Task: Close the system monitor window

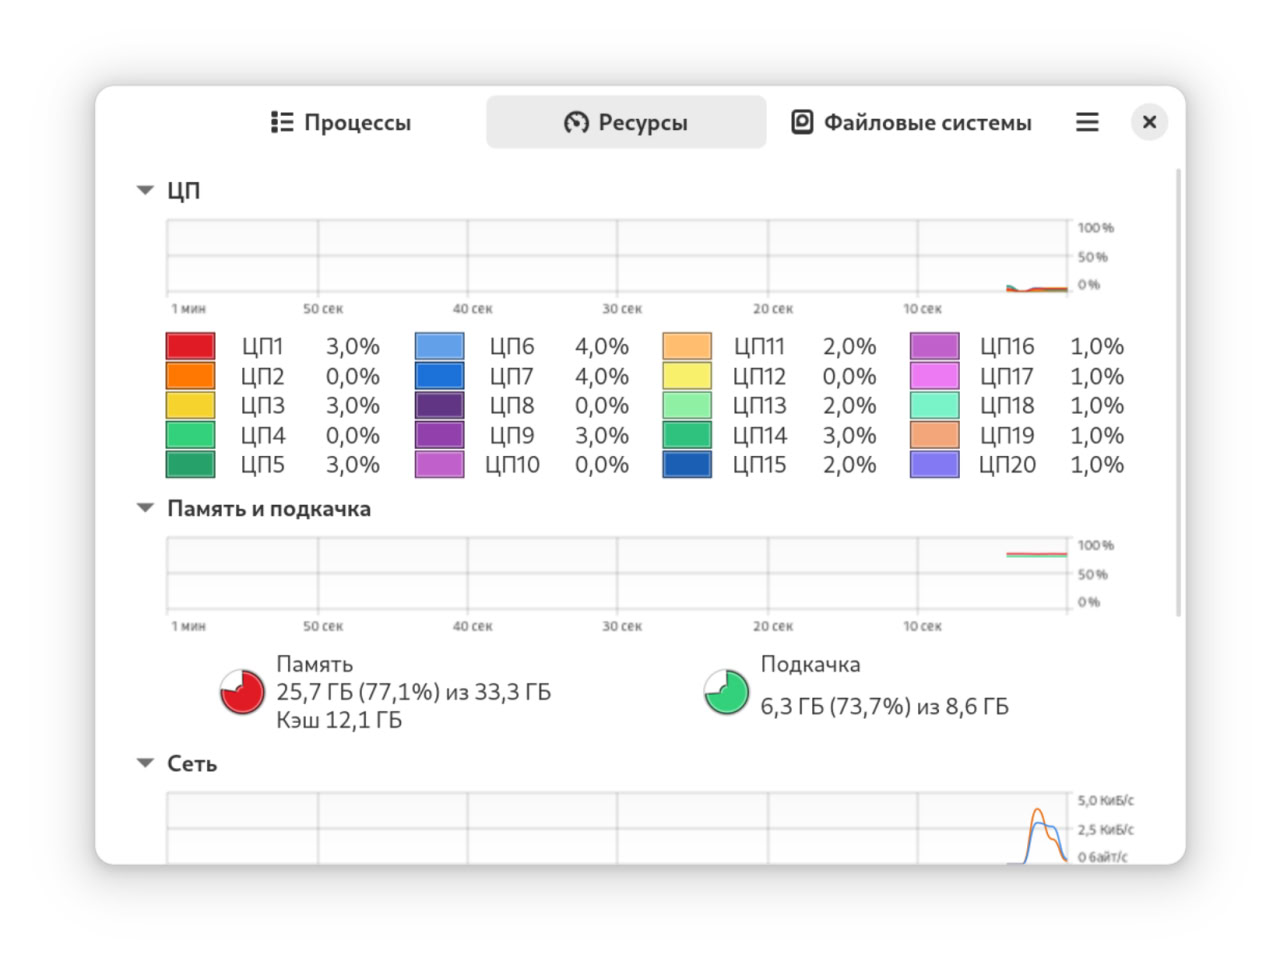Action: pos(1149,122)
